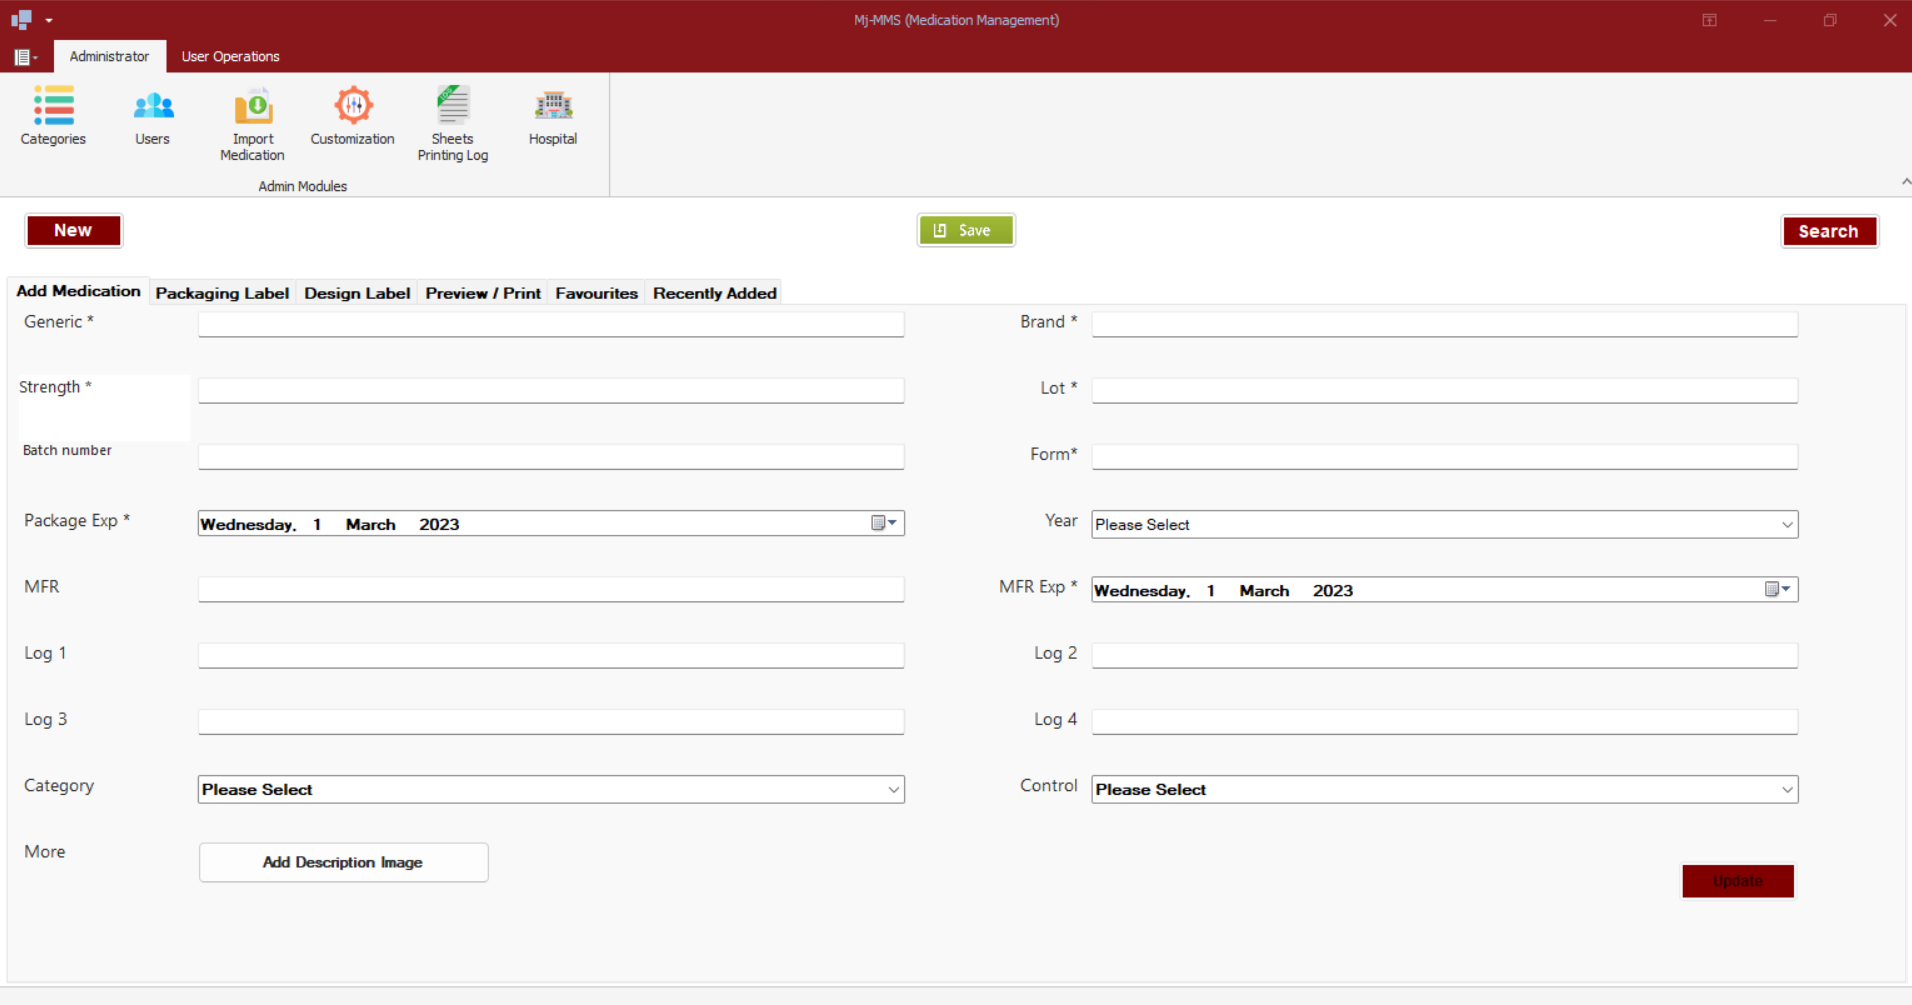Viewport: 1912px width, 1005px height.
Task: Select the Add Medication tab
Action: [79, 291]
